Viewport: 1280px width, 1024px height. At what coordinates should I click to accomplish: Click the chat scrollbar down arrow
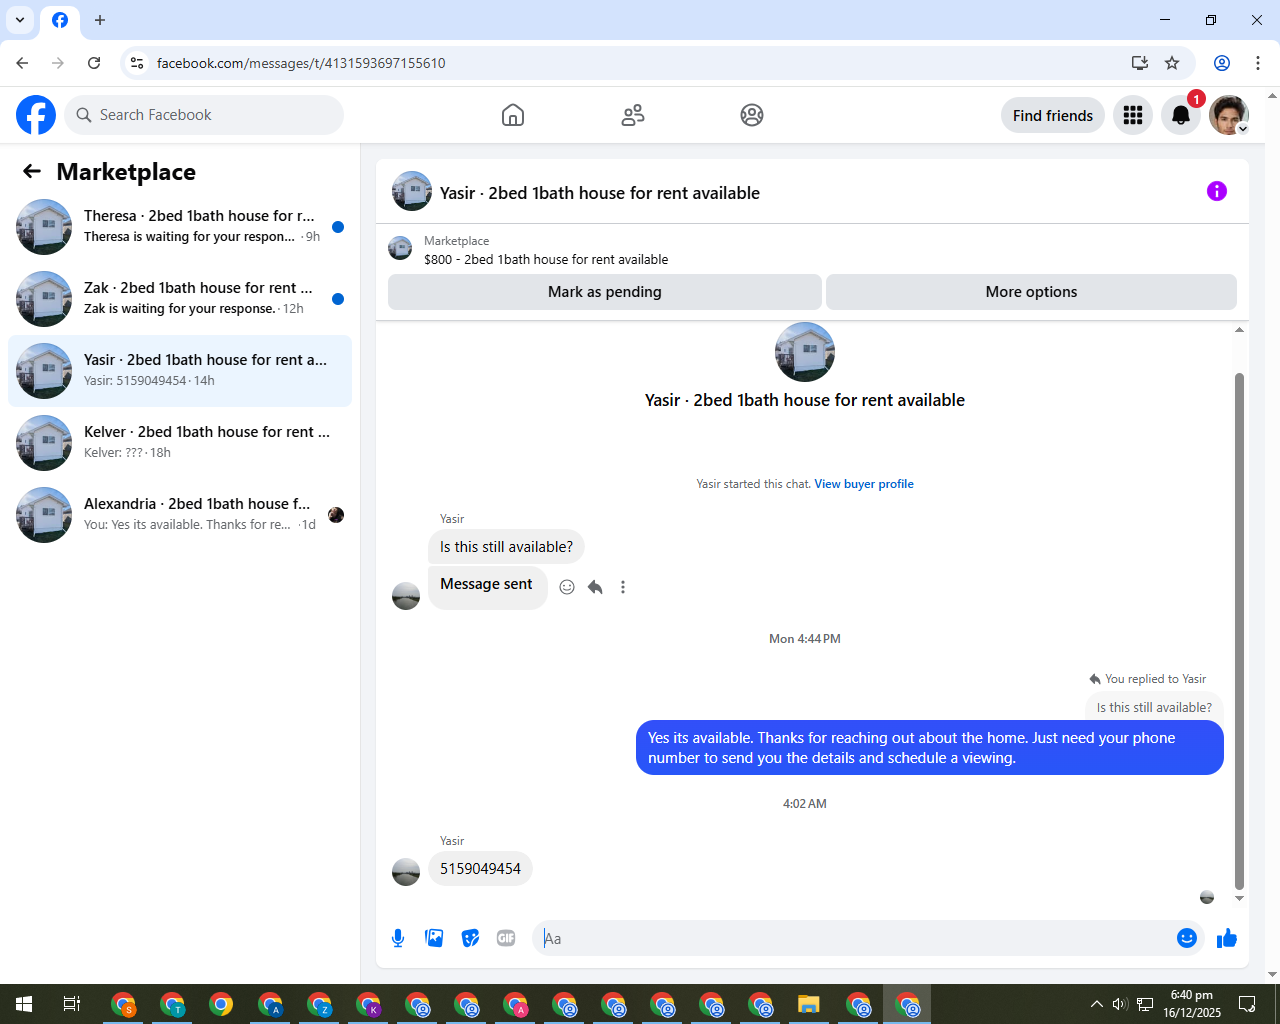(x=1239, y=898)
